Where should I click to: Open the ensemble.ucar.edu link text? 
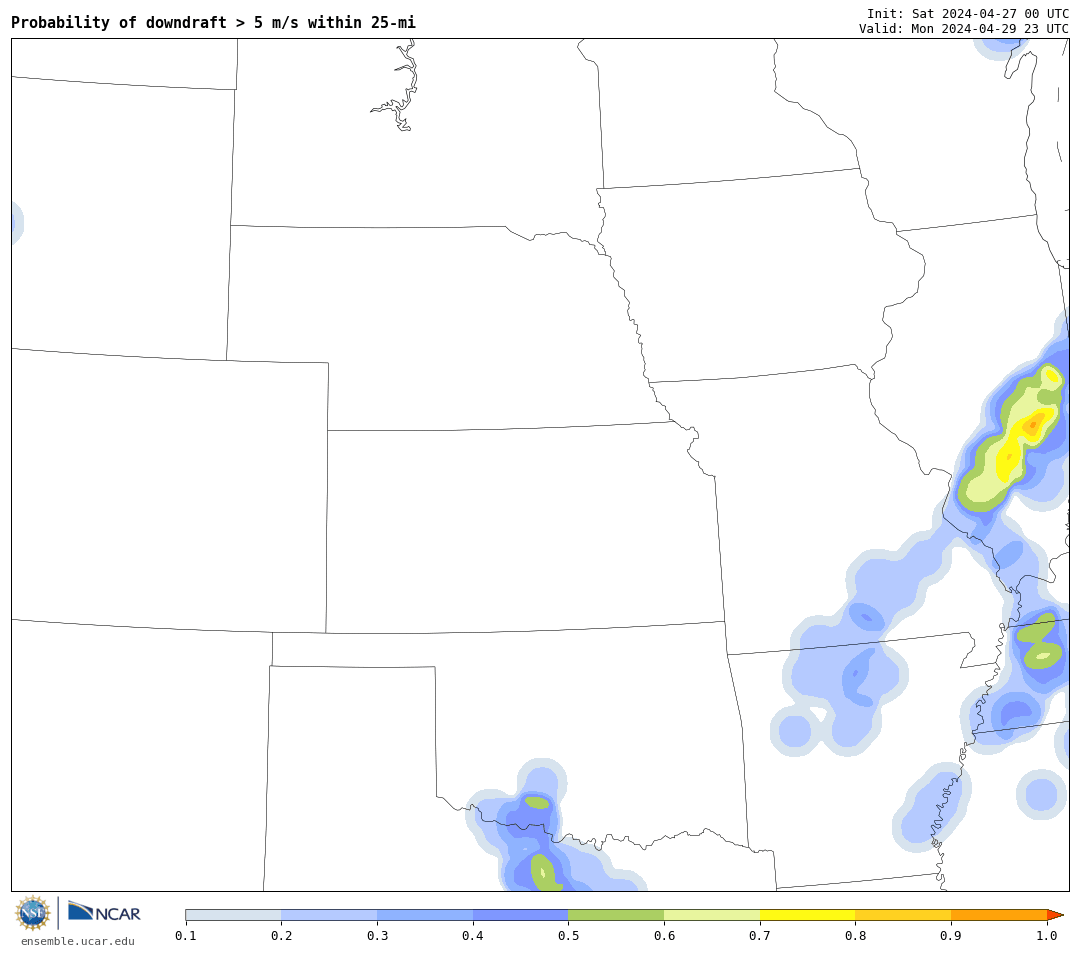point(78,941)
